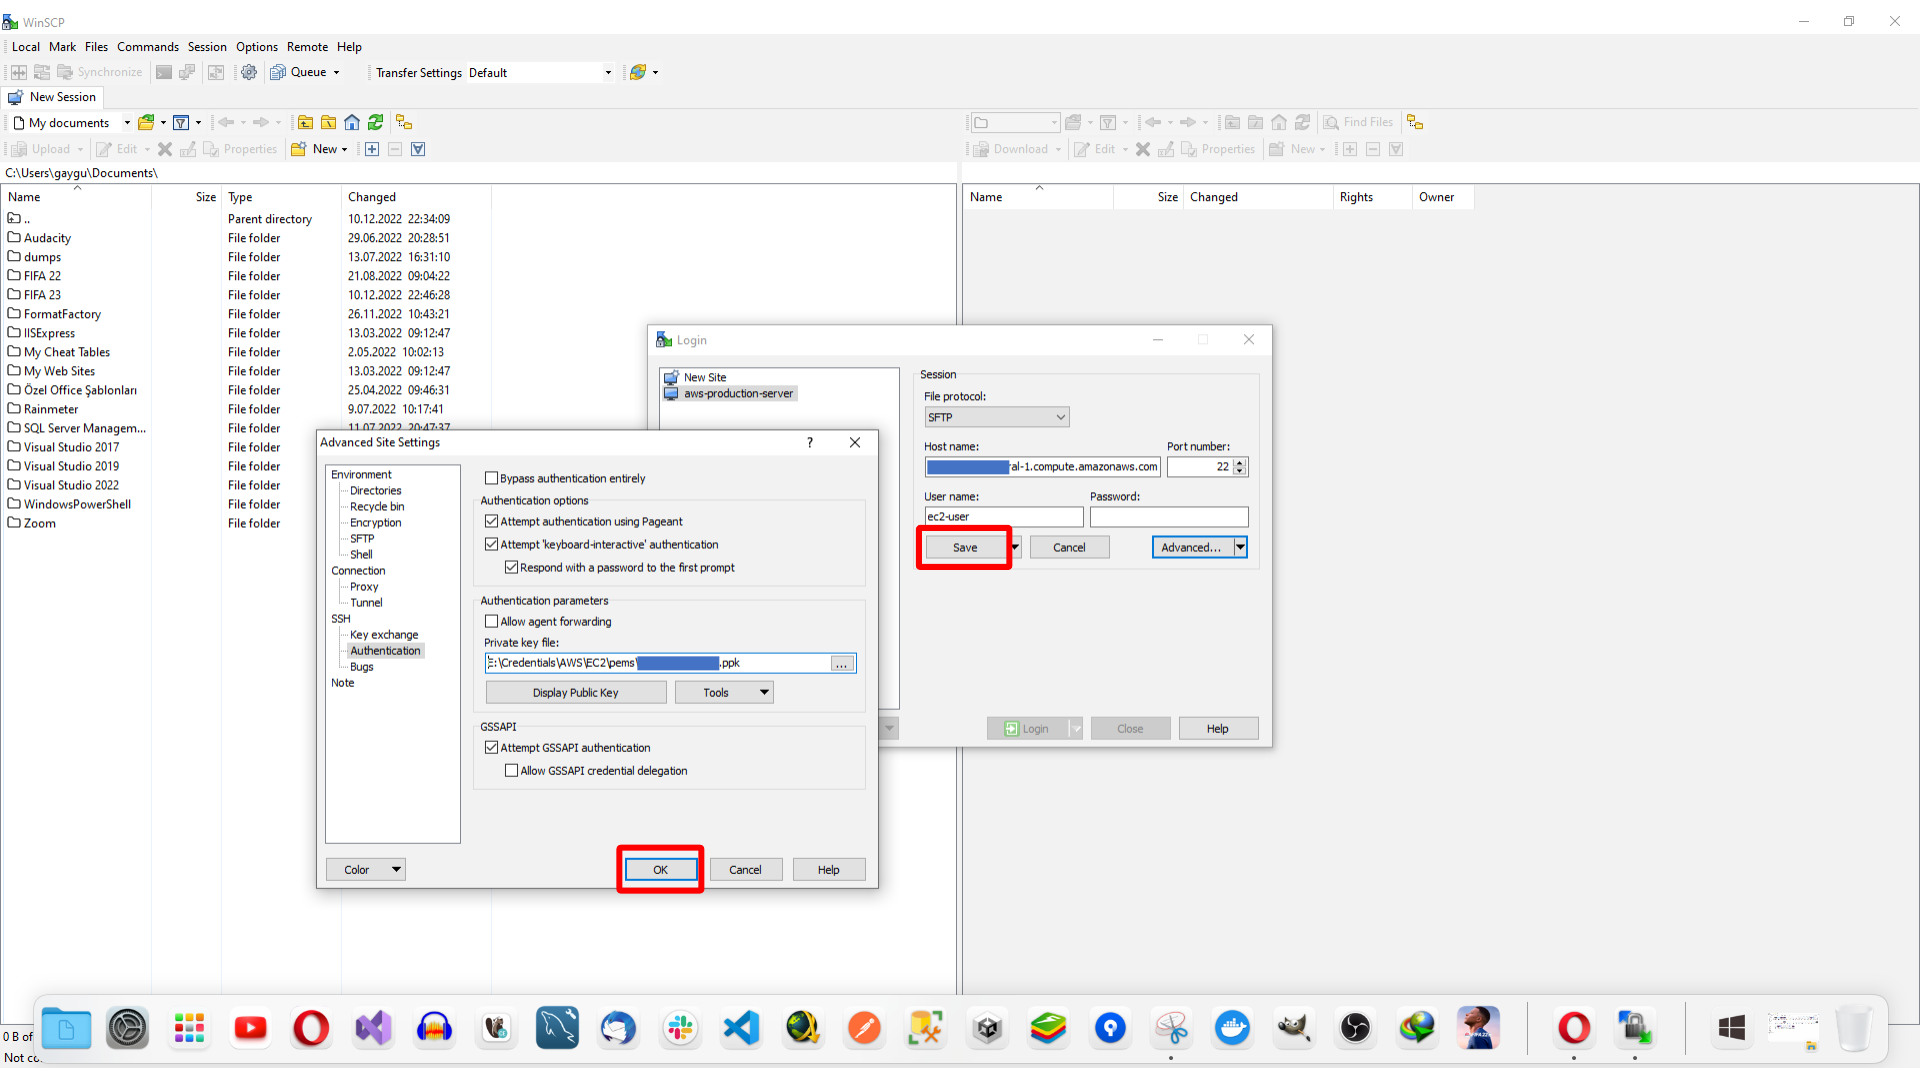Open the Queue dropdown arrow
This screenshot has width=1921, height=1080.
[336, 72]
